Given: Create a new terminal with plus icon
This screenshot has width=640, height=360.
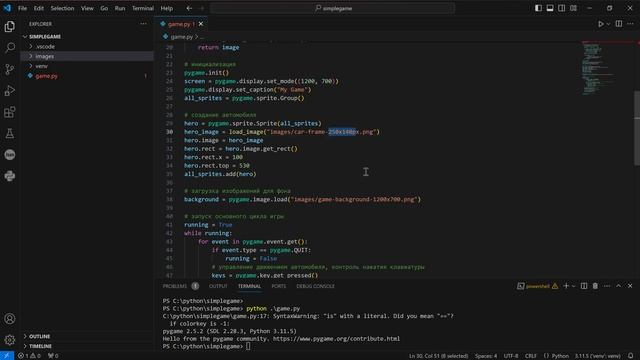Looking at the screenshot, I should (x=566, y=286).
